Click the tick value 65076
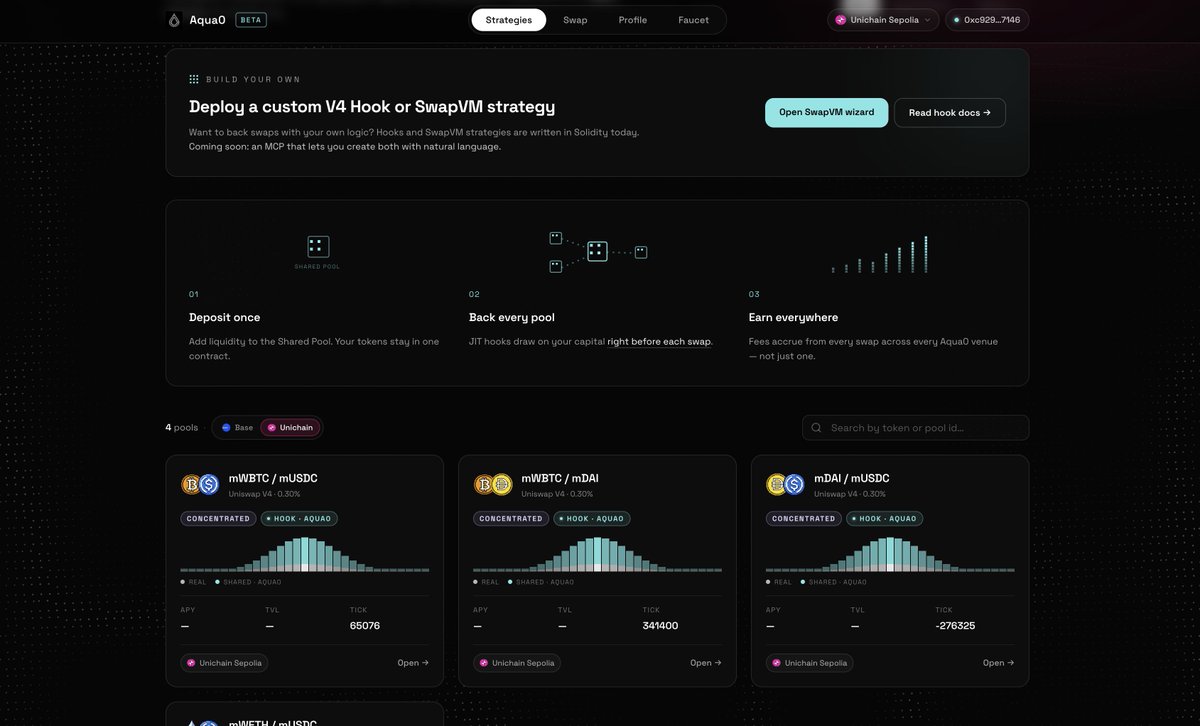Viewport: 1200px width, 726px height. pos(365,626)
